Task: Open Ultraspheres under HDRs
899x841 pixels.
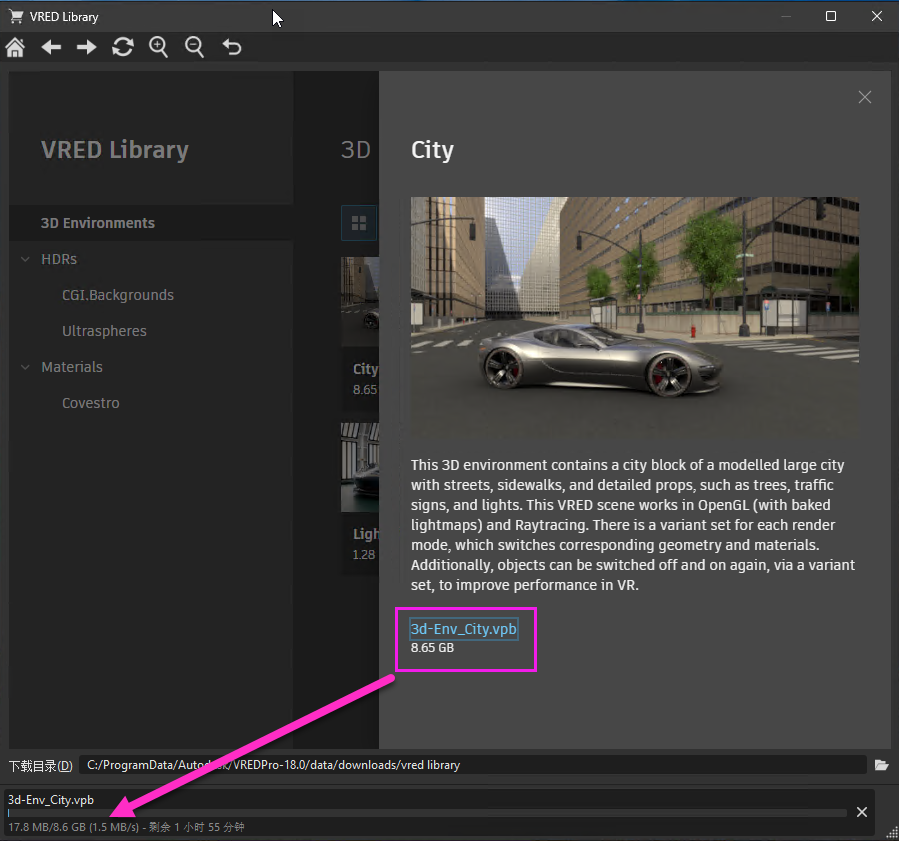Action: pos(104,331)
